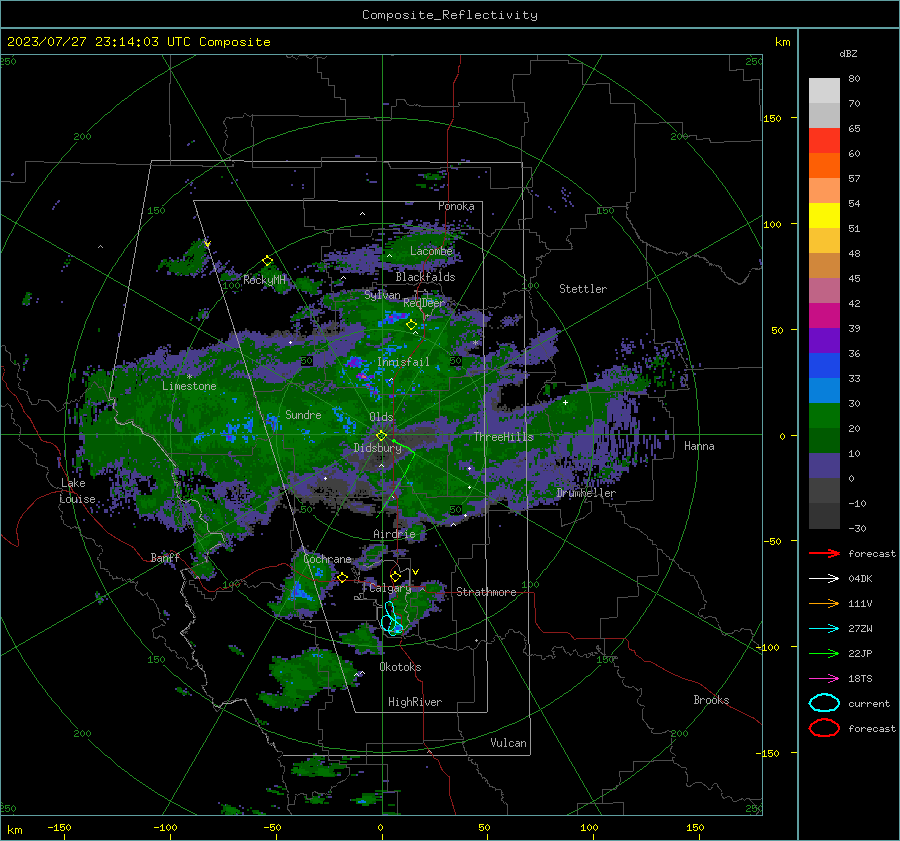Click the Sundre label

[x=303, y=414]
